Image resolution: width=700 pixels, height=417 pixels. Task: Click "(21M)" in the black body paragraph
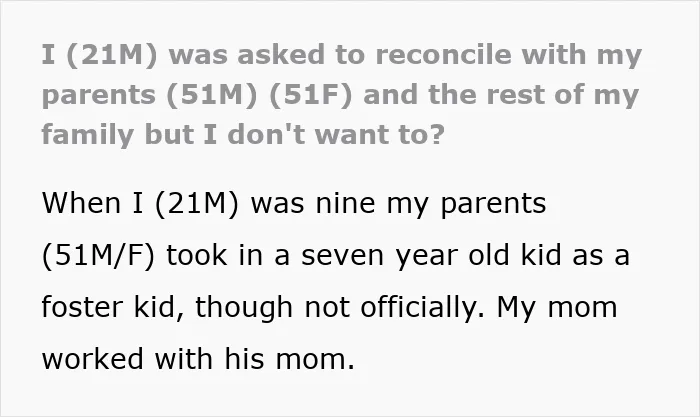197,204
